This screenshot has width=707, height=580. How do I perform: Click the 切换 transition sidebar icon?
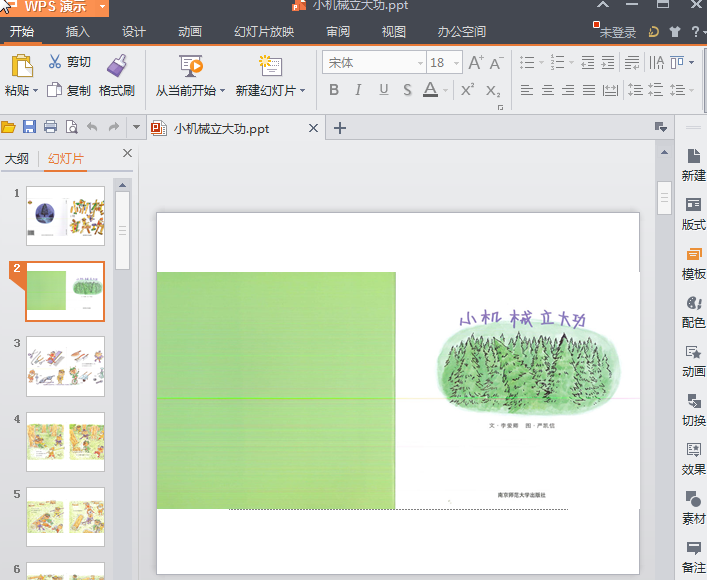[x=693, y=401]
